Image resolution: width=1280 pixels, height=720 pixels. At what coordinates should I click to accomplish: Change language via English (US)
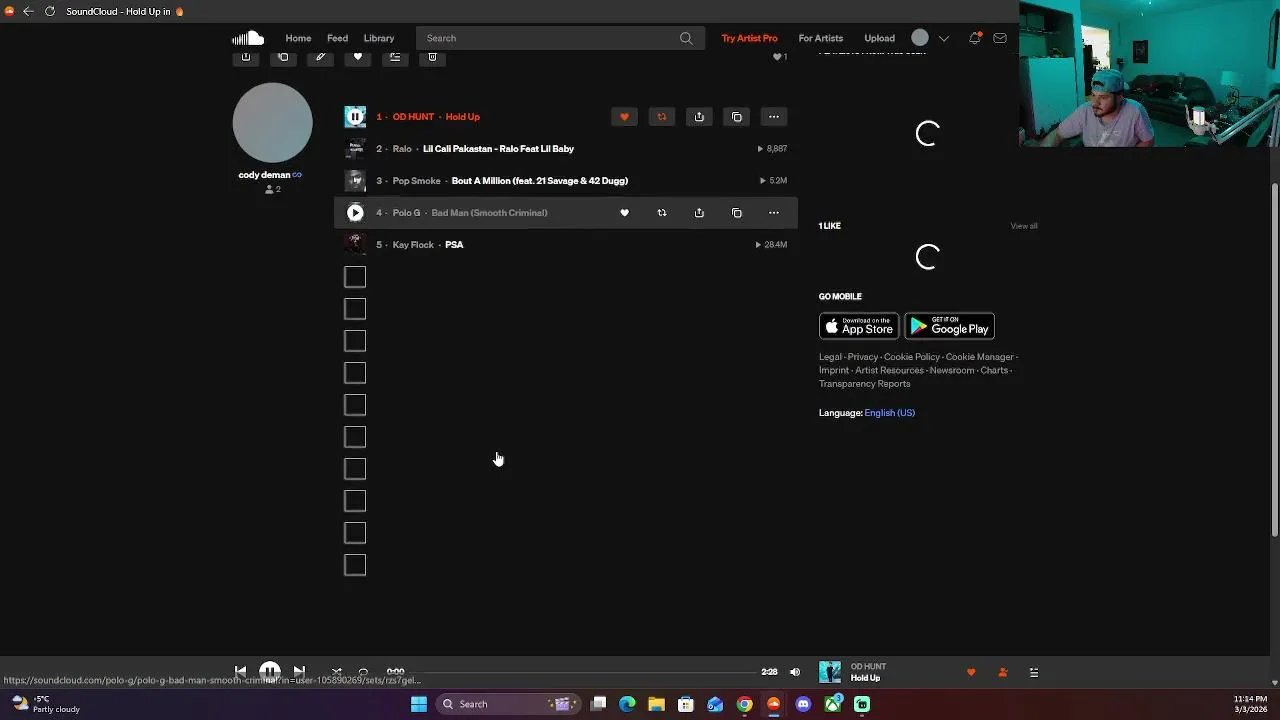[x=889, y=413]
